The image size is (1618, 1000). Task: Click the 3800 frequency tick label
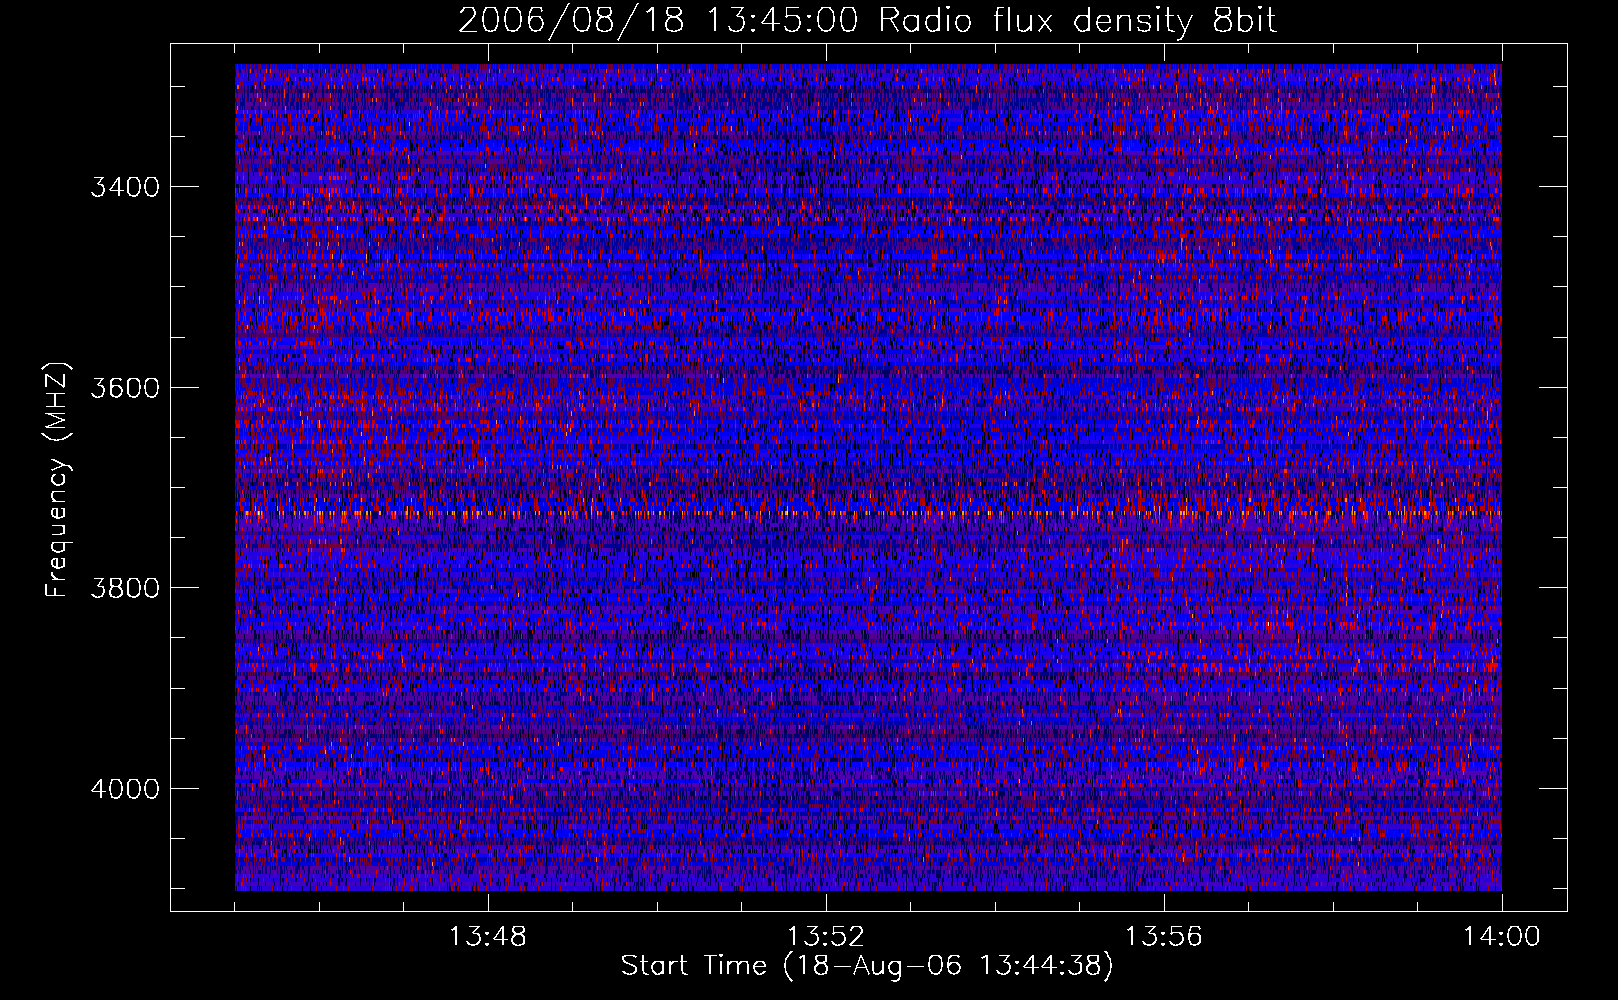tap(125, 588)
